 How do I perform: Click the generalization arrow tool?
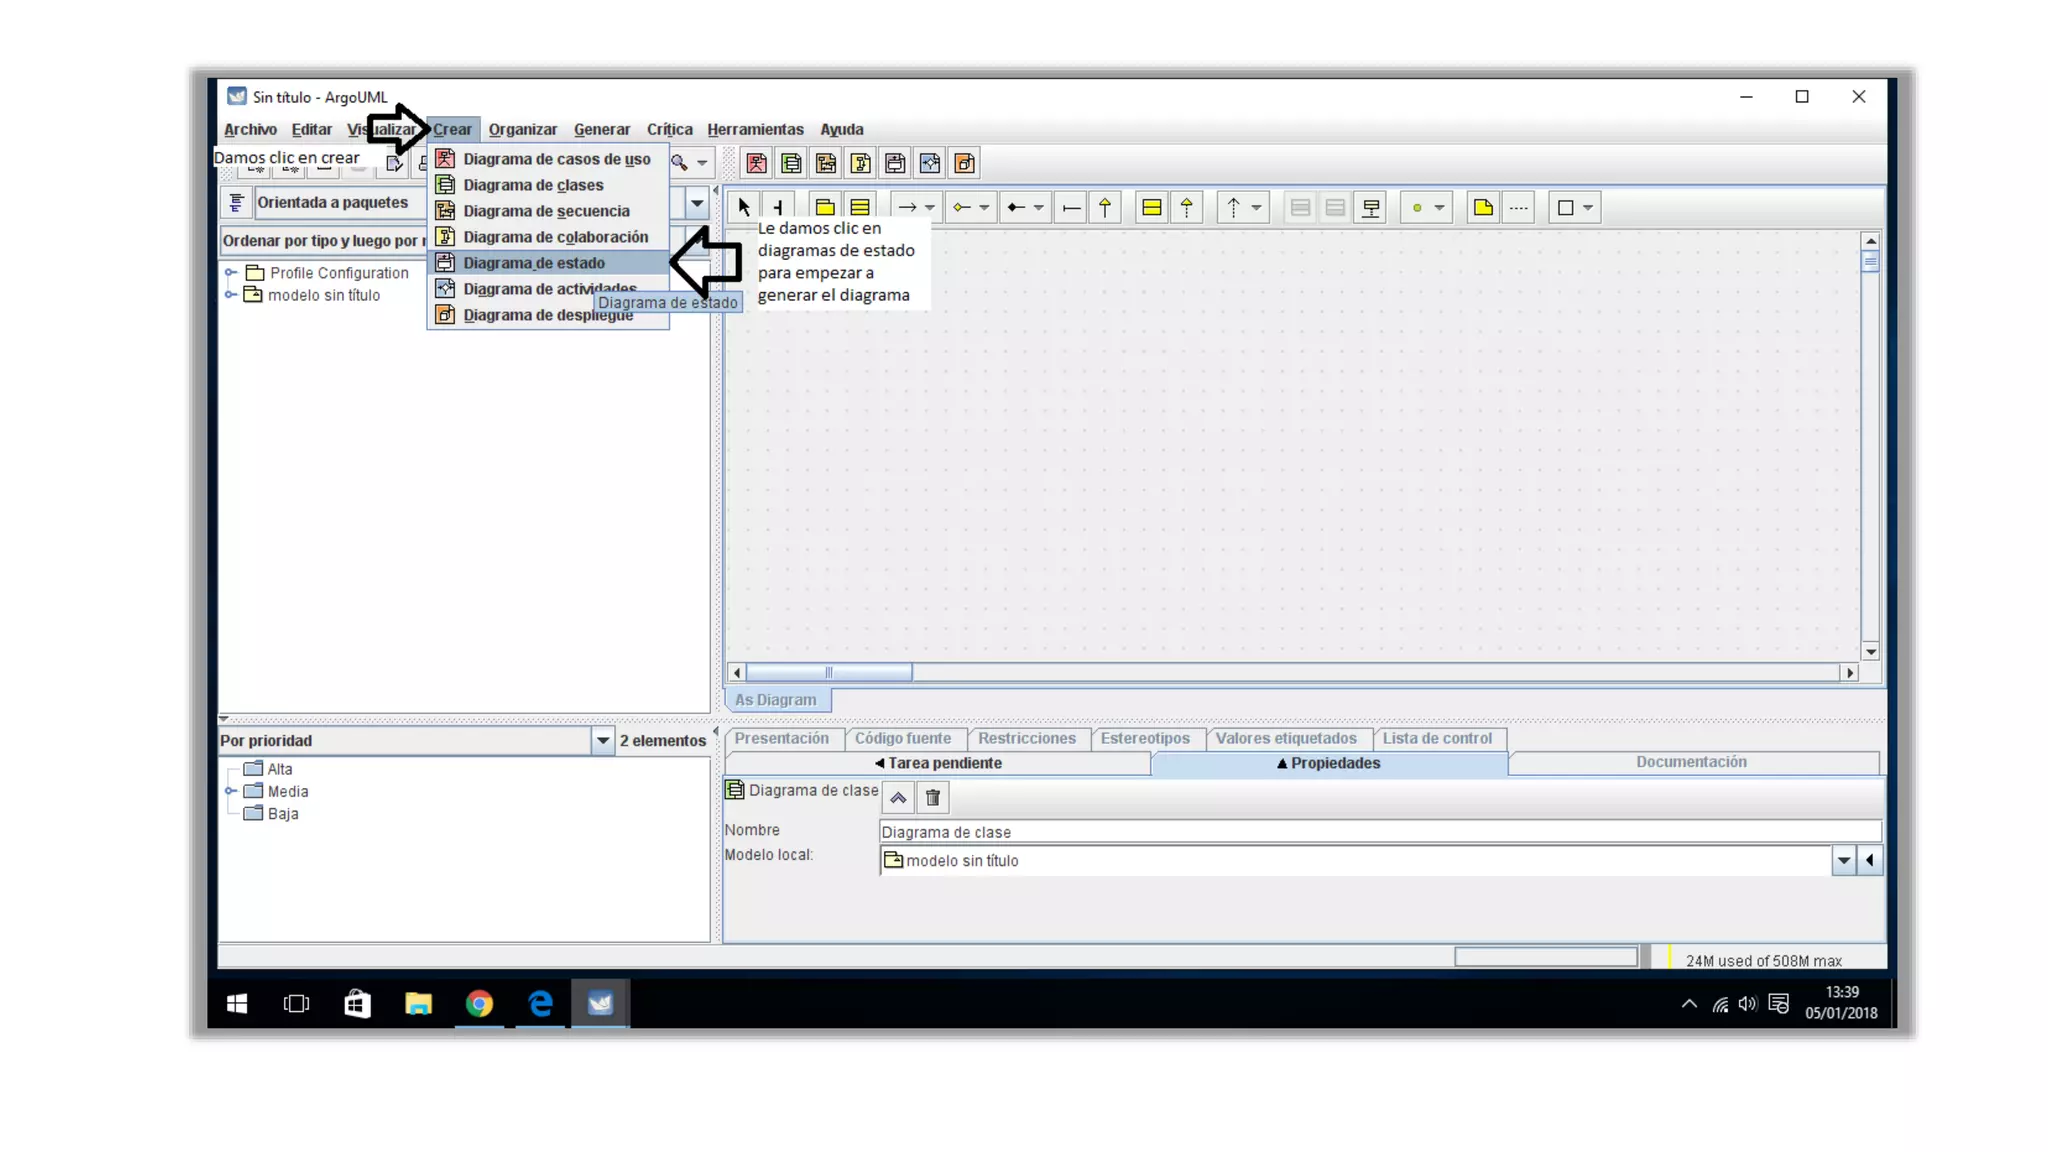(x=1105, y=207)
